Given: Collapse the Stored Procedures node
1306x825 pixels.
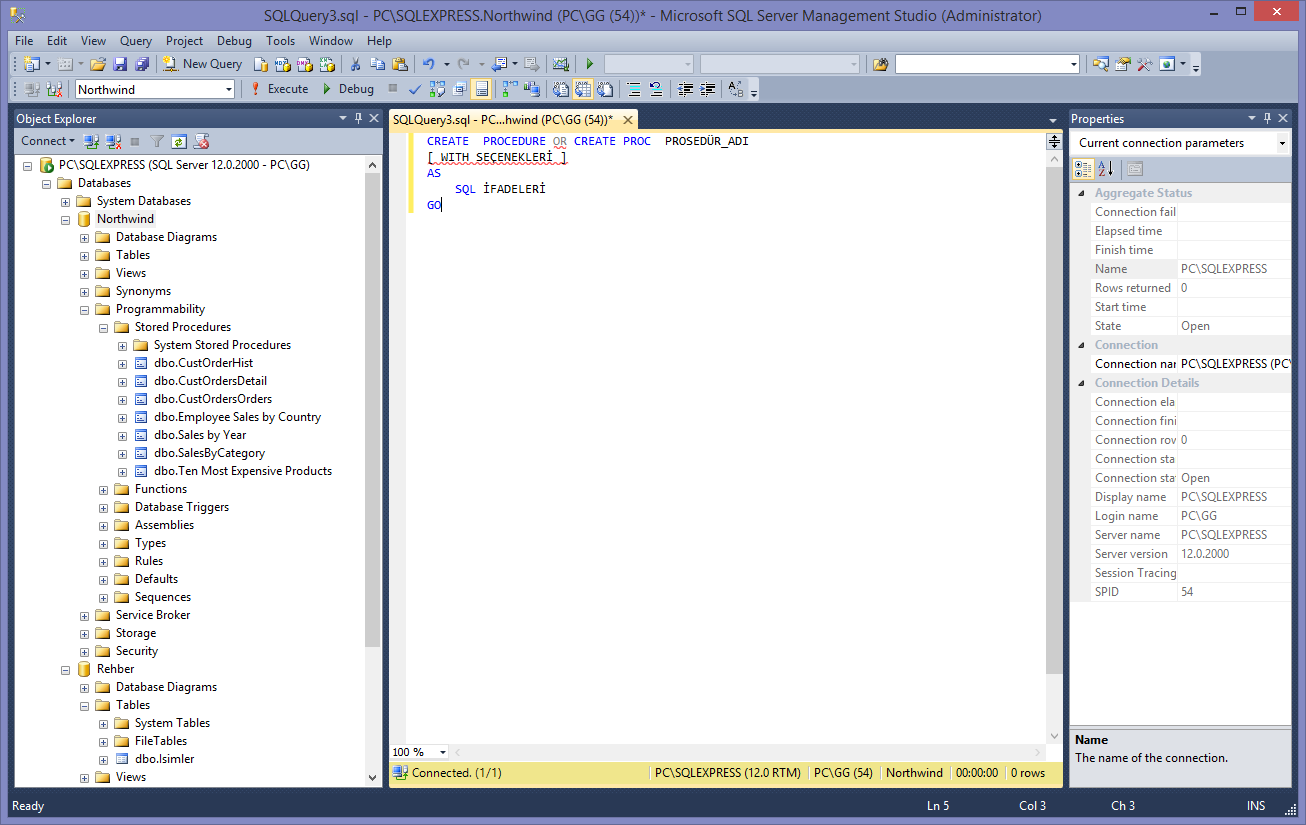Looking at the screenshot, I should pyautogui.click(x=102, y=326).
